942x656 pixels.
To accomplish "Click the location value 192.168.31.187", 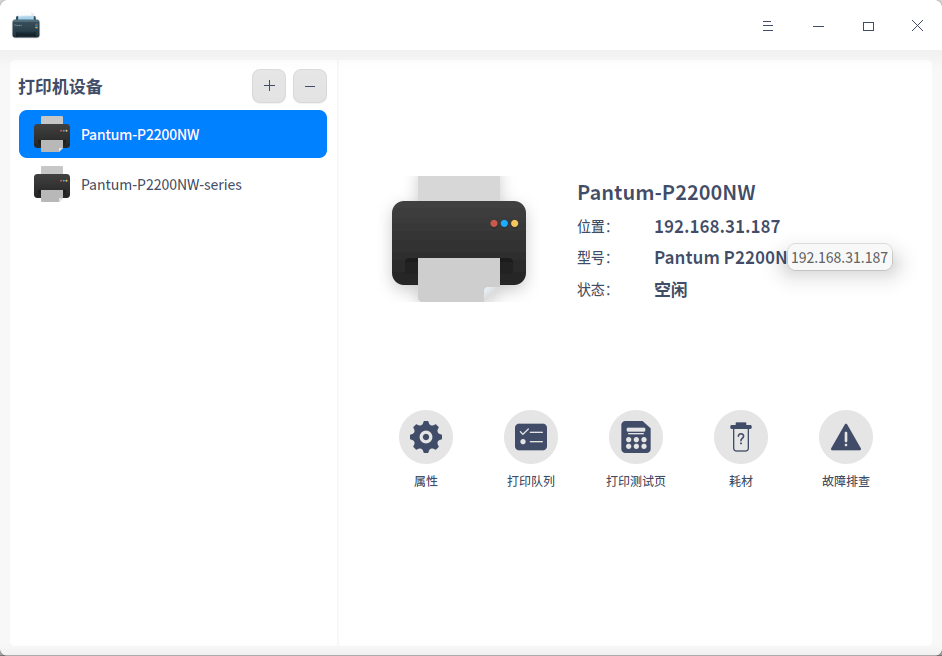I will (717, 226).
